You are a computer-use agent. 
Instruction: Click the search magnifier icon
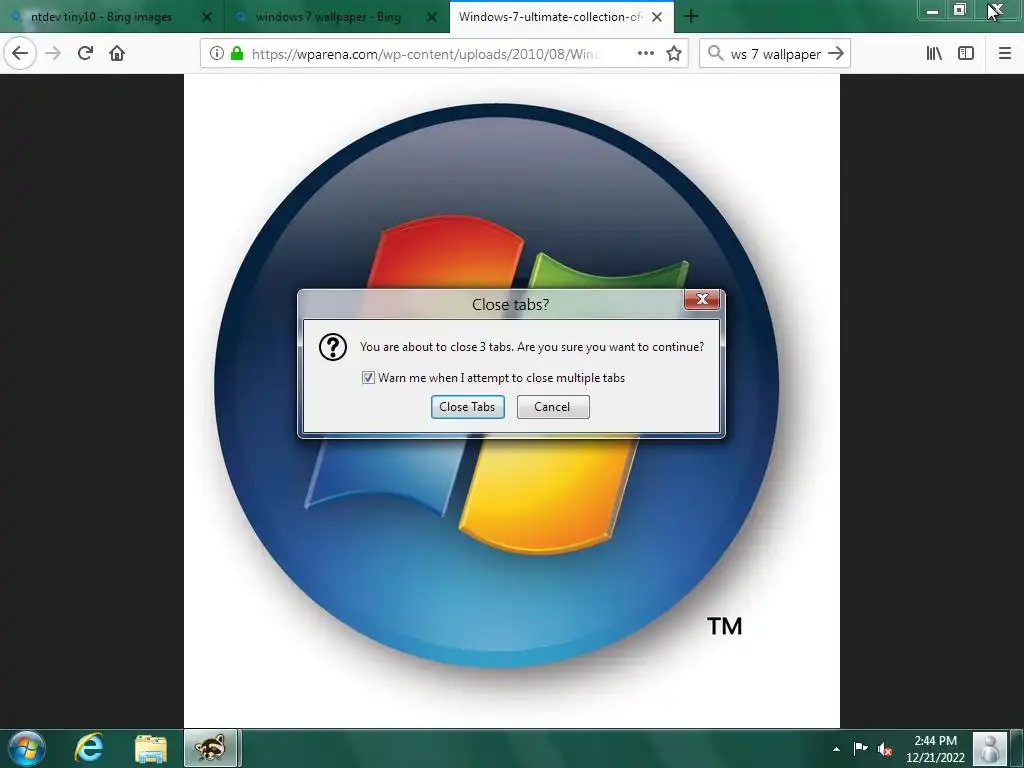click(x=716, y=54)
